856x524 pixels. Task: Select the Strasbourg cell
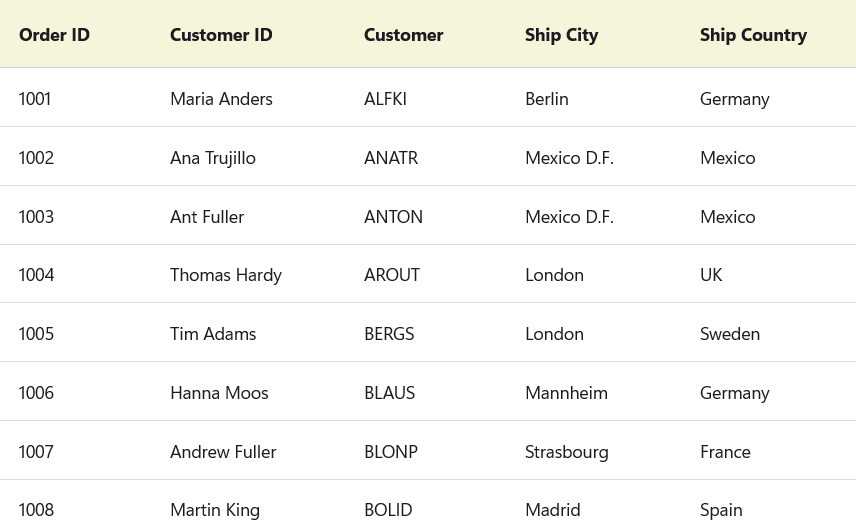pos(566,451)
